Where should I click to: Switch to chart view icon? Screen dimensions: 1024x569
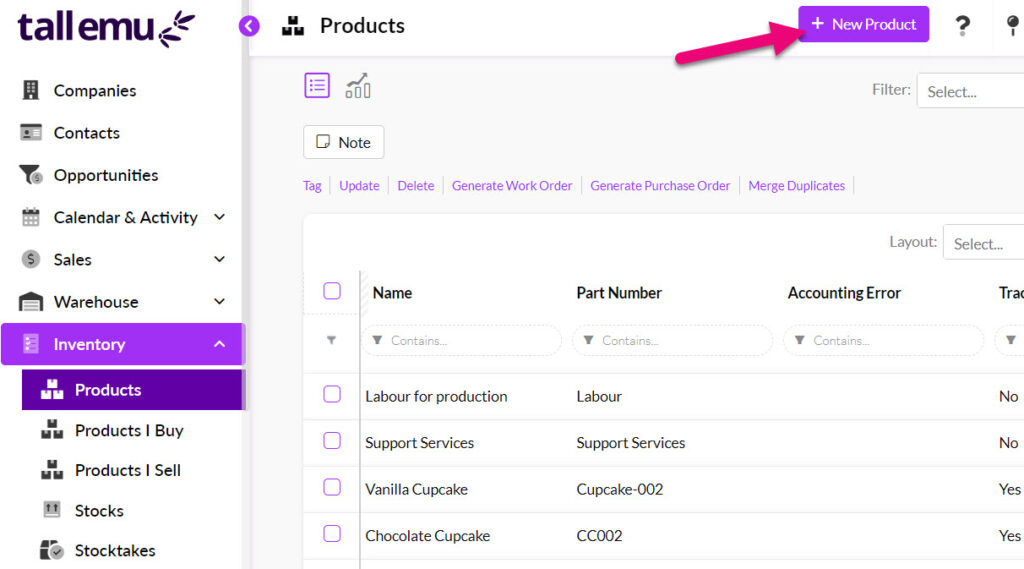tap(358, 86)
